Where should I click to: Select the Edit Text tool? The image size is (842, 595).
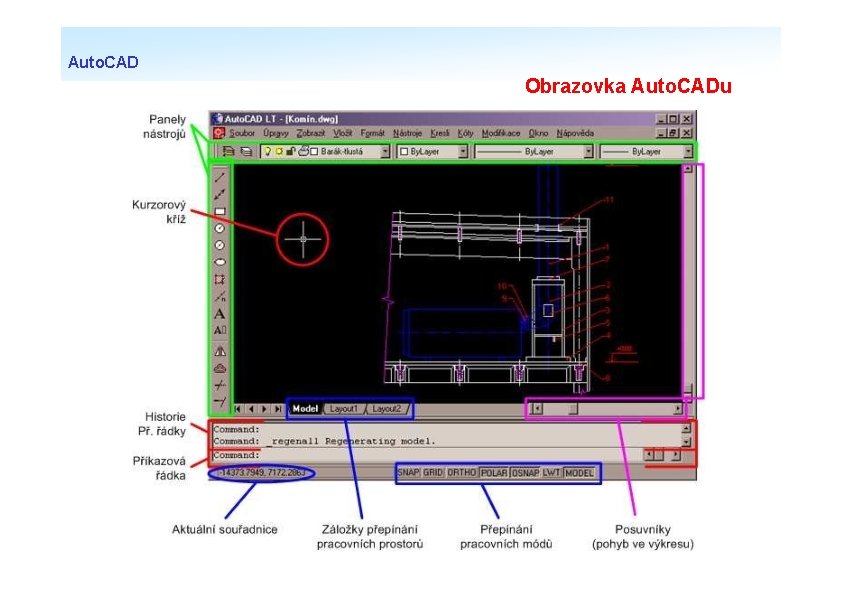click(x=220, y=330)
